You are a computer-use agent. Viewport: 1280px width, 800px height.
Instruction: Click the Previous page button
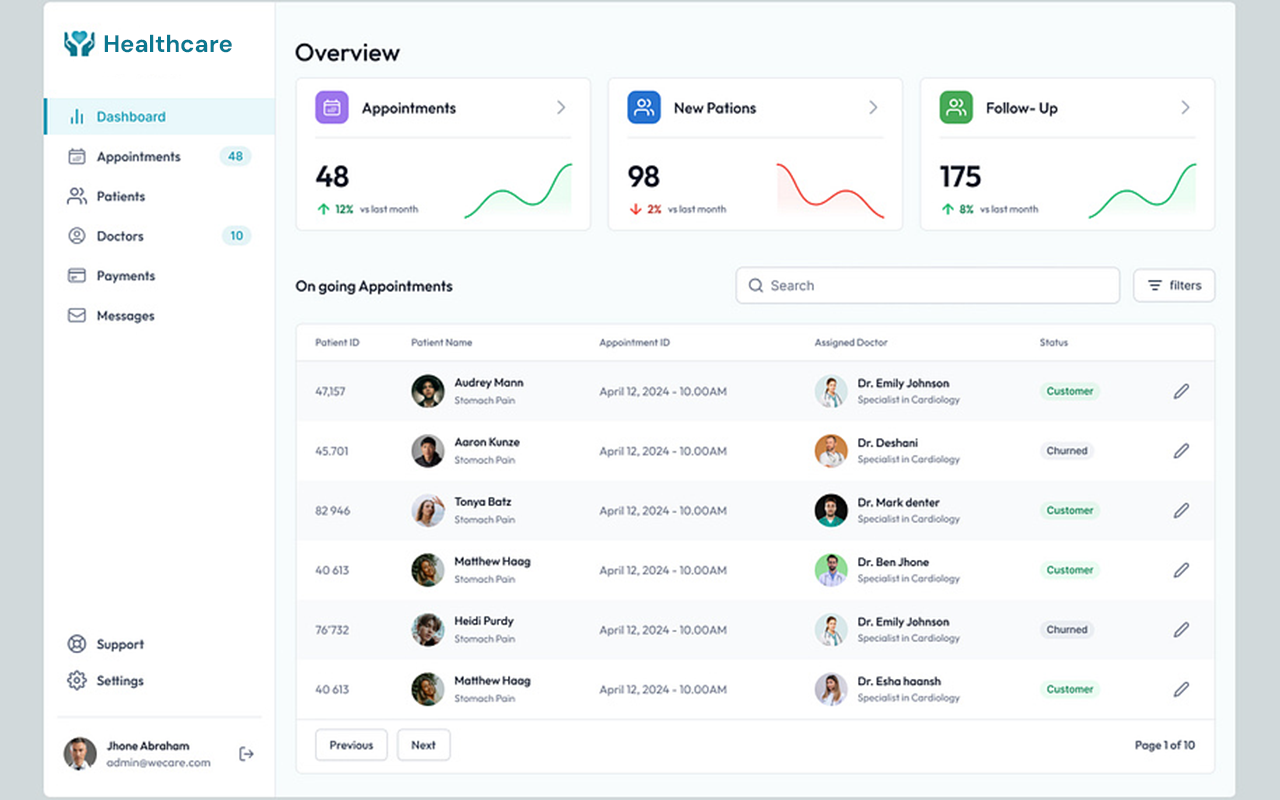point(351,744)
